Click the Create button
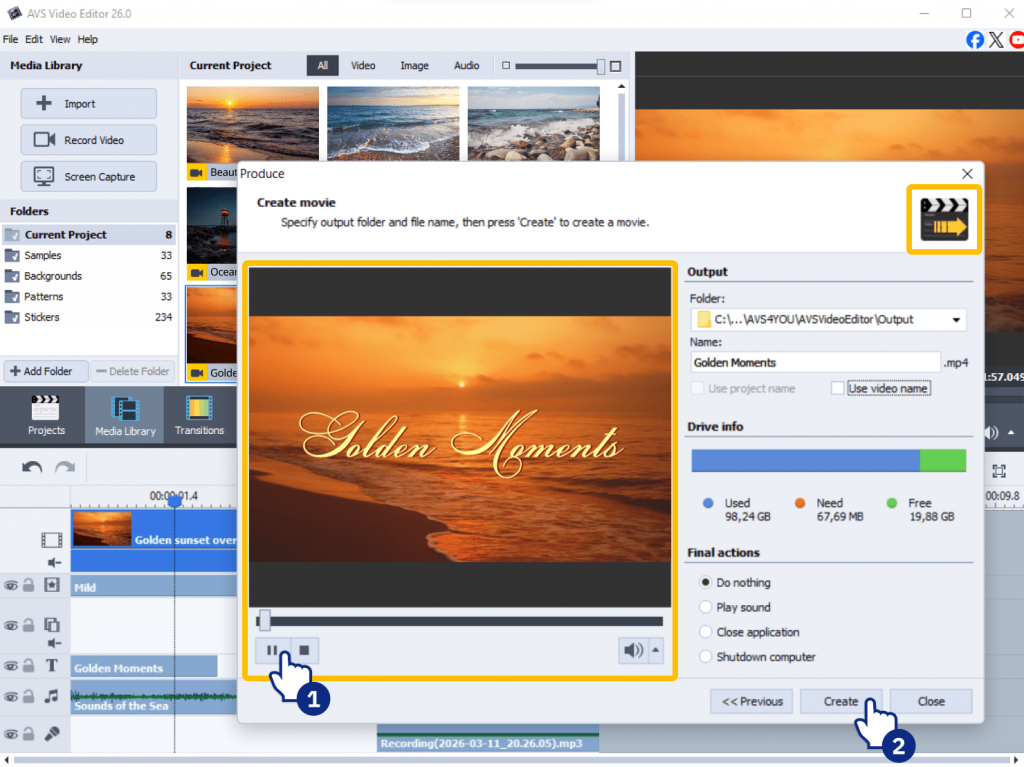 click(841, 701)
